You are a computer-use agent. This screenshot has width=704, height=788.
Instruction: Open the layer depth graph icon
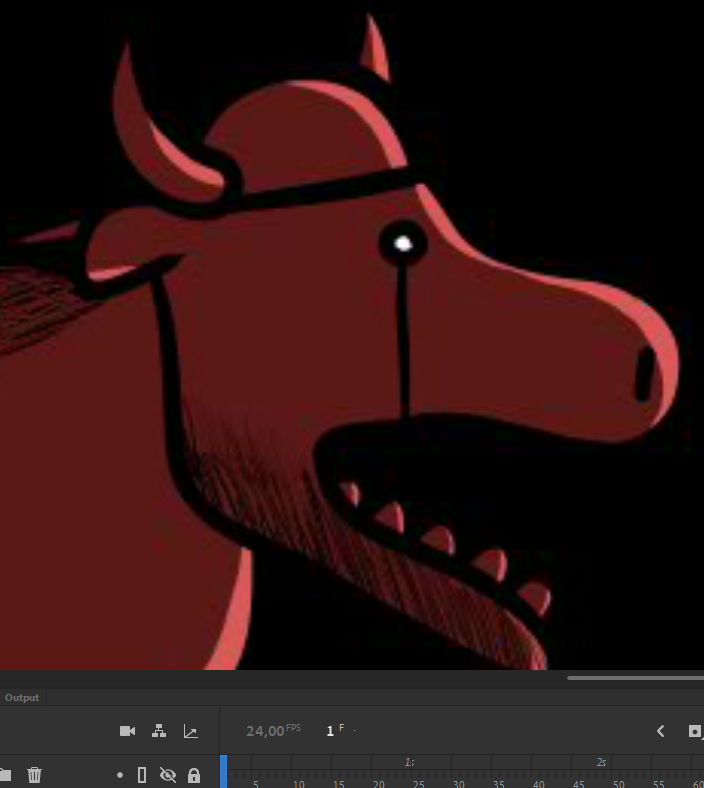[x=190, y=731]
